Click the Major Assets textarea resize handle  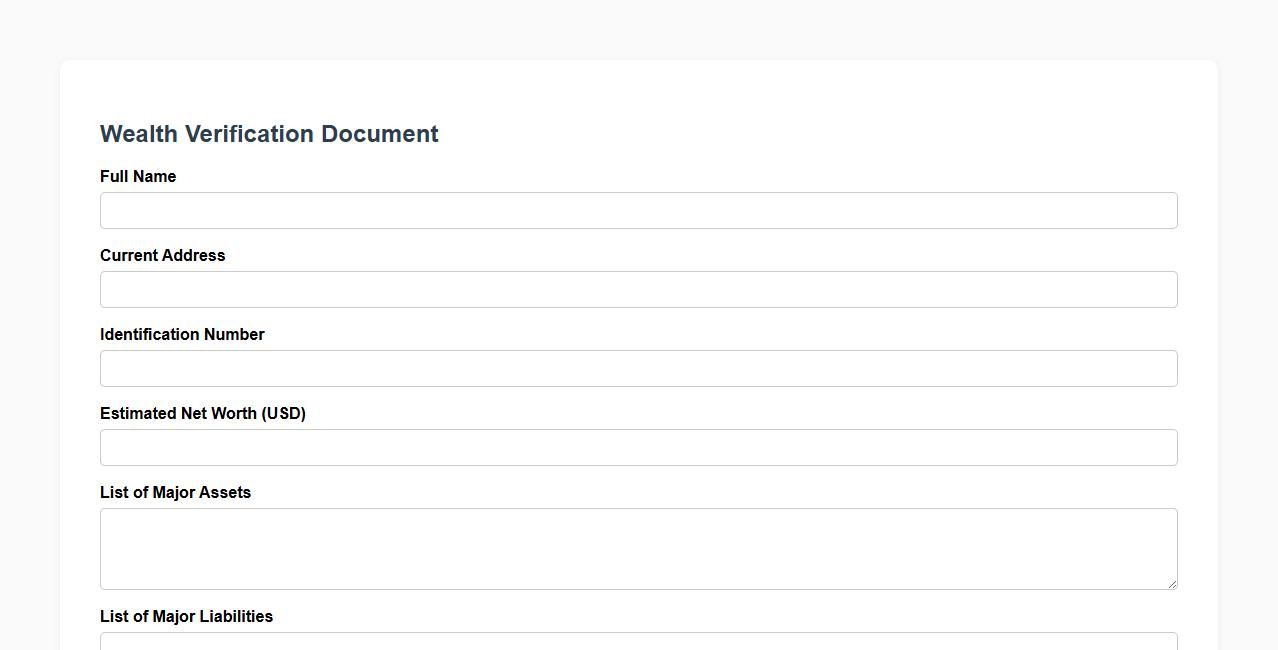[1171, 583]
